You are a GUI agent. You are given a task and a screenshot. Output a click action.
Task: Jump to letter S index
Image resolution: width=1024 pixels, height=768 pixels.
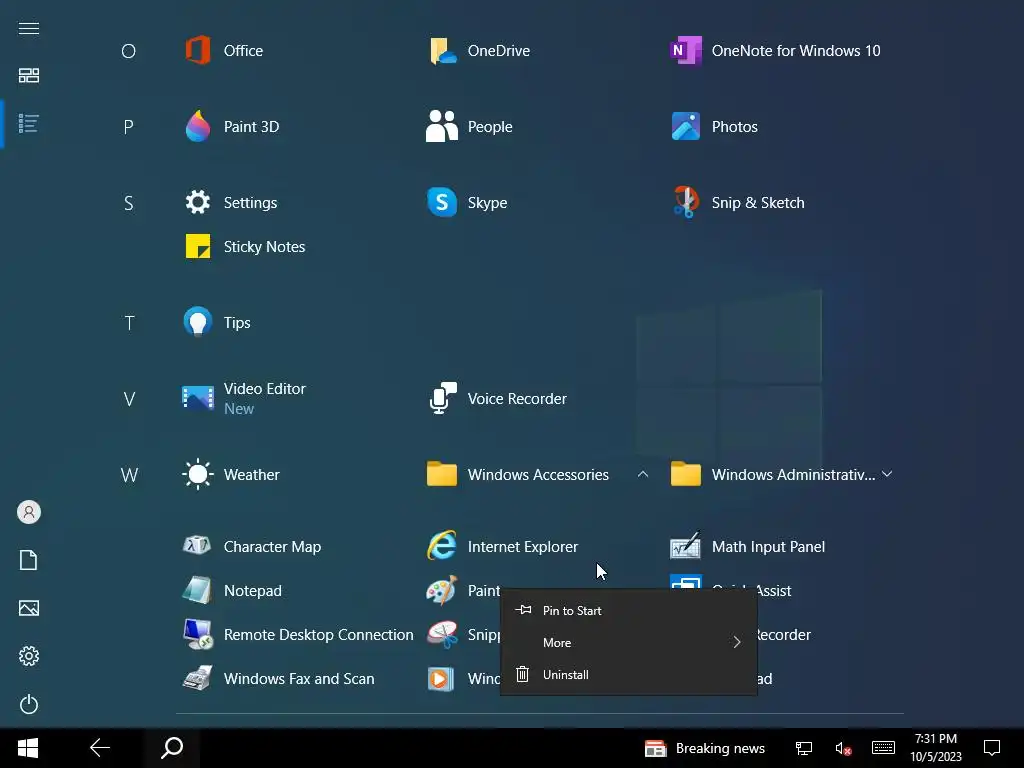pyautogui.click(x=129, y=203)
